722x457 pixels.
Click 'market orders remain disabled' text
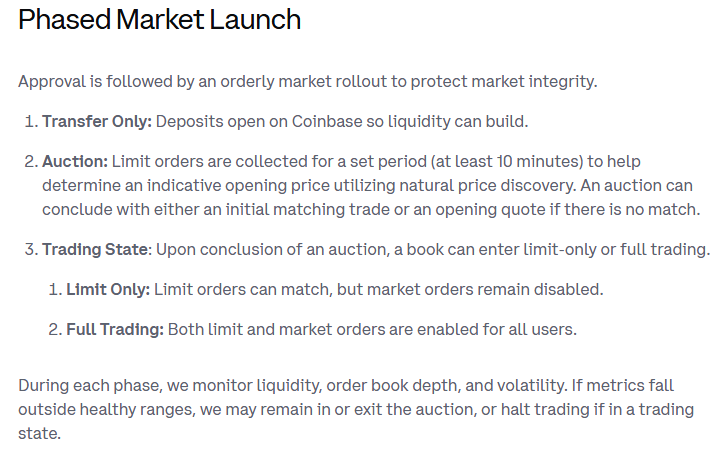pyautogui.click(x=484, y=289)
